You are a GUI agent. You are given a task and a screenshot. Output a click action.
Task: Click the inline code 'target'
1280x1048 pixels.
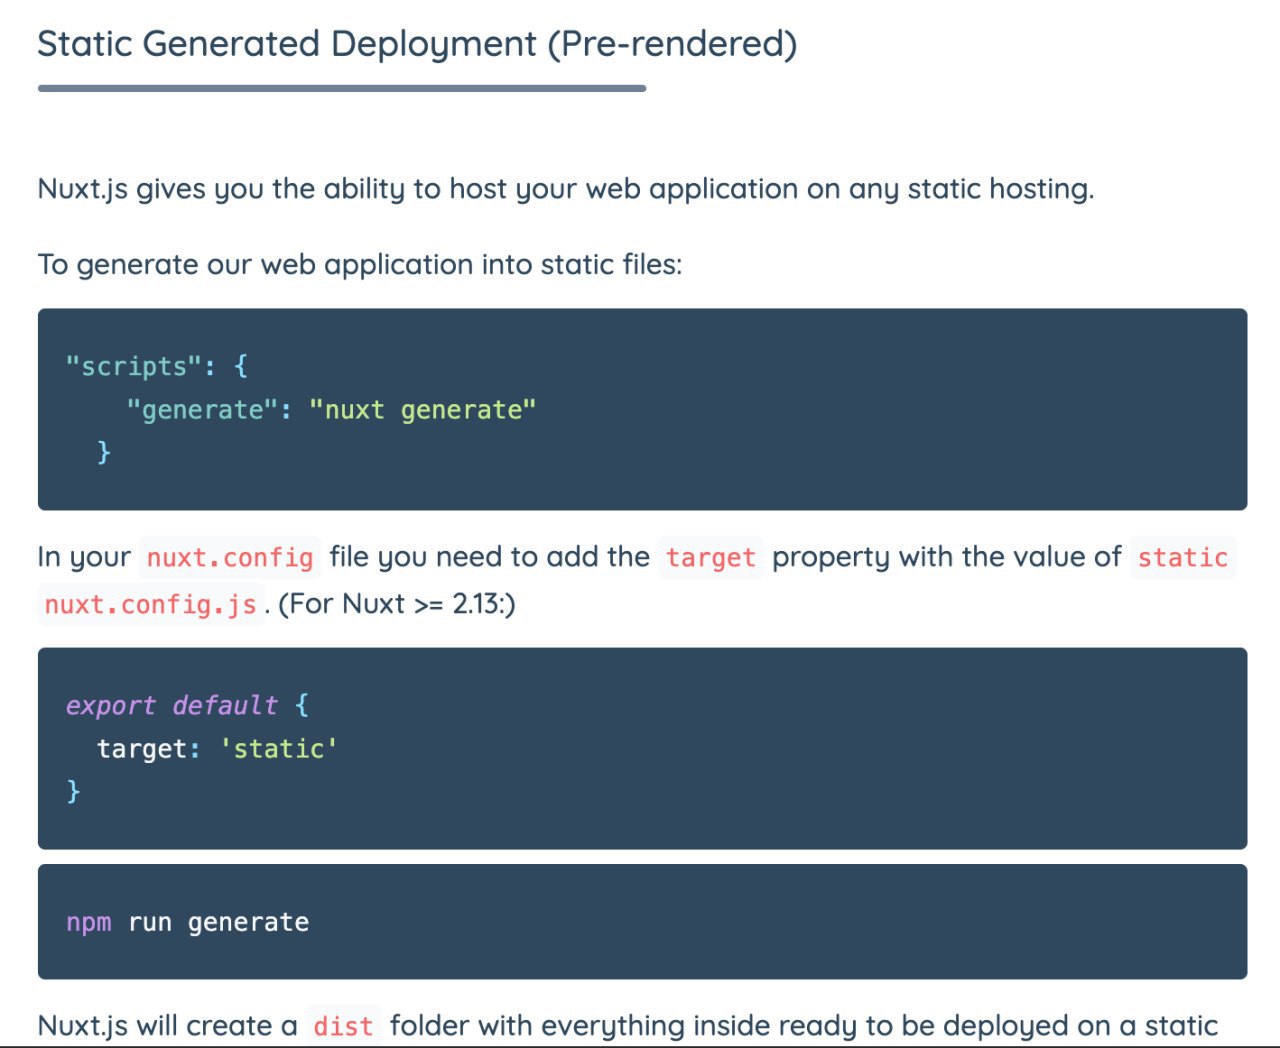click(711, 557)
